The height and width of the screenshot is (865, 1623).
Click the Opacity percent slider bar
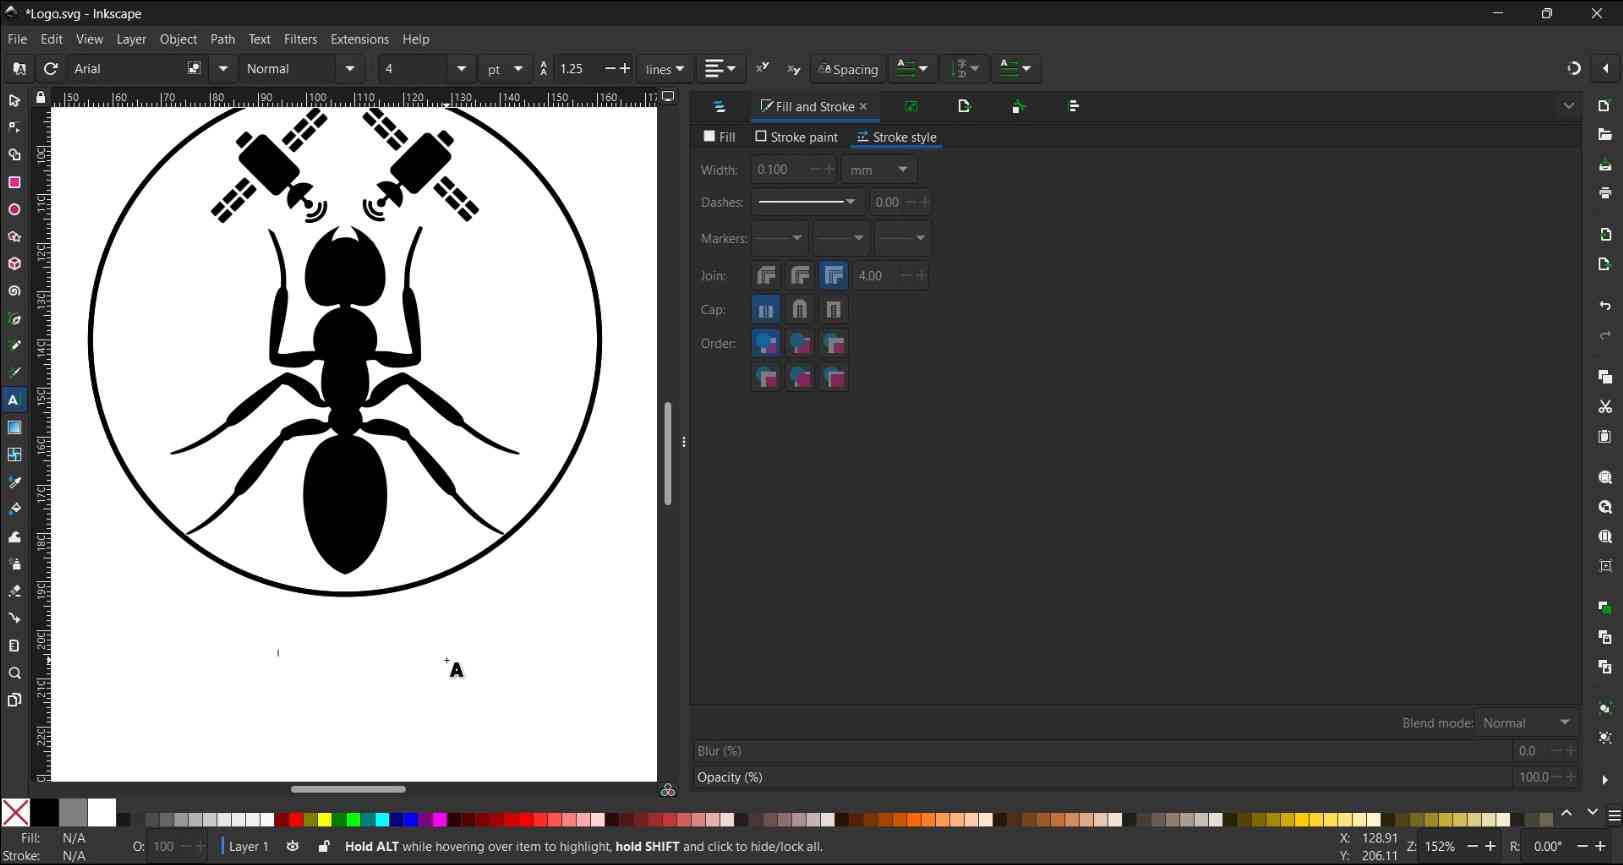pos(1103,777)
